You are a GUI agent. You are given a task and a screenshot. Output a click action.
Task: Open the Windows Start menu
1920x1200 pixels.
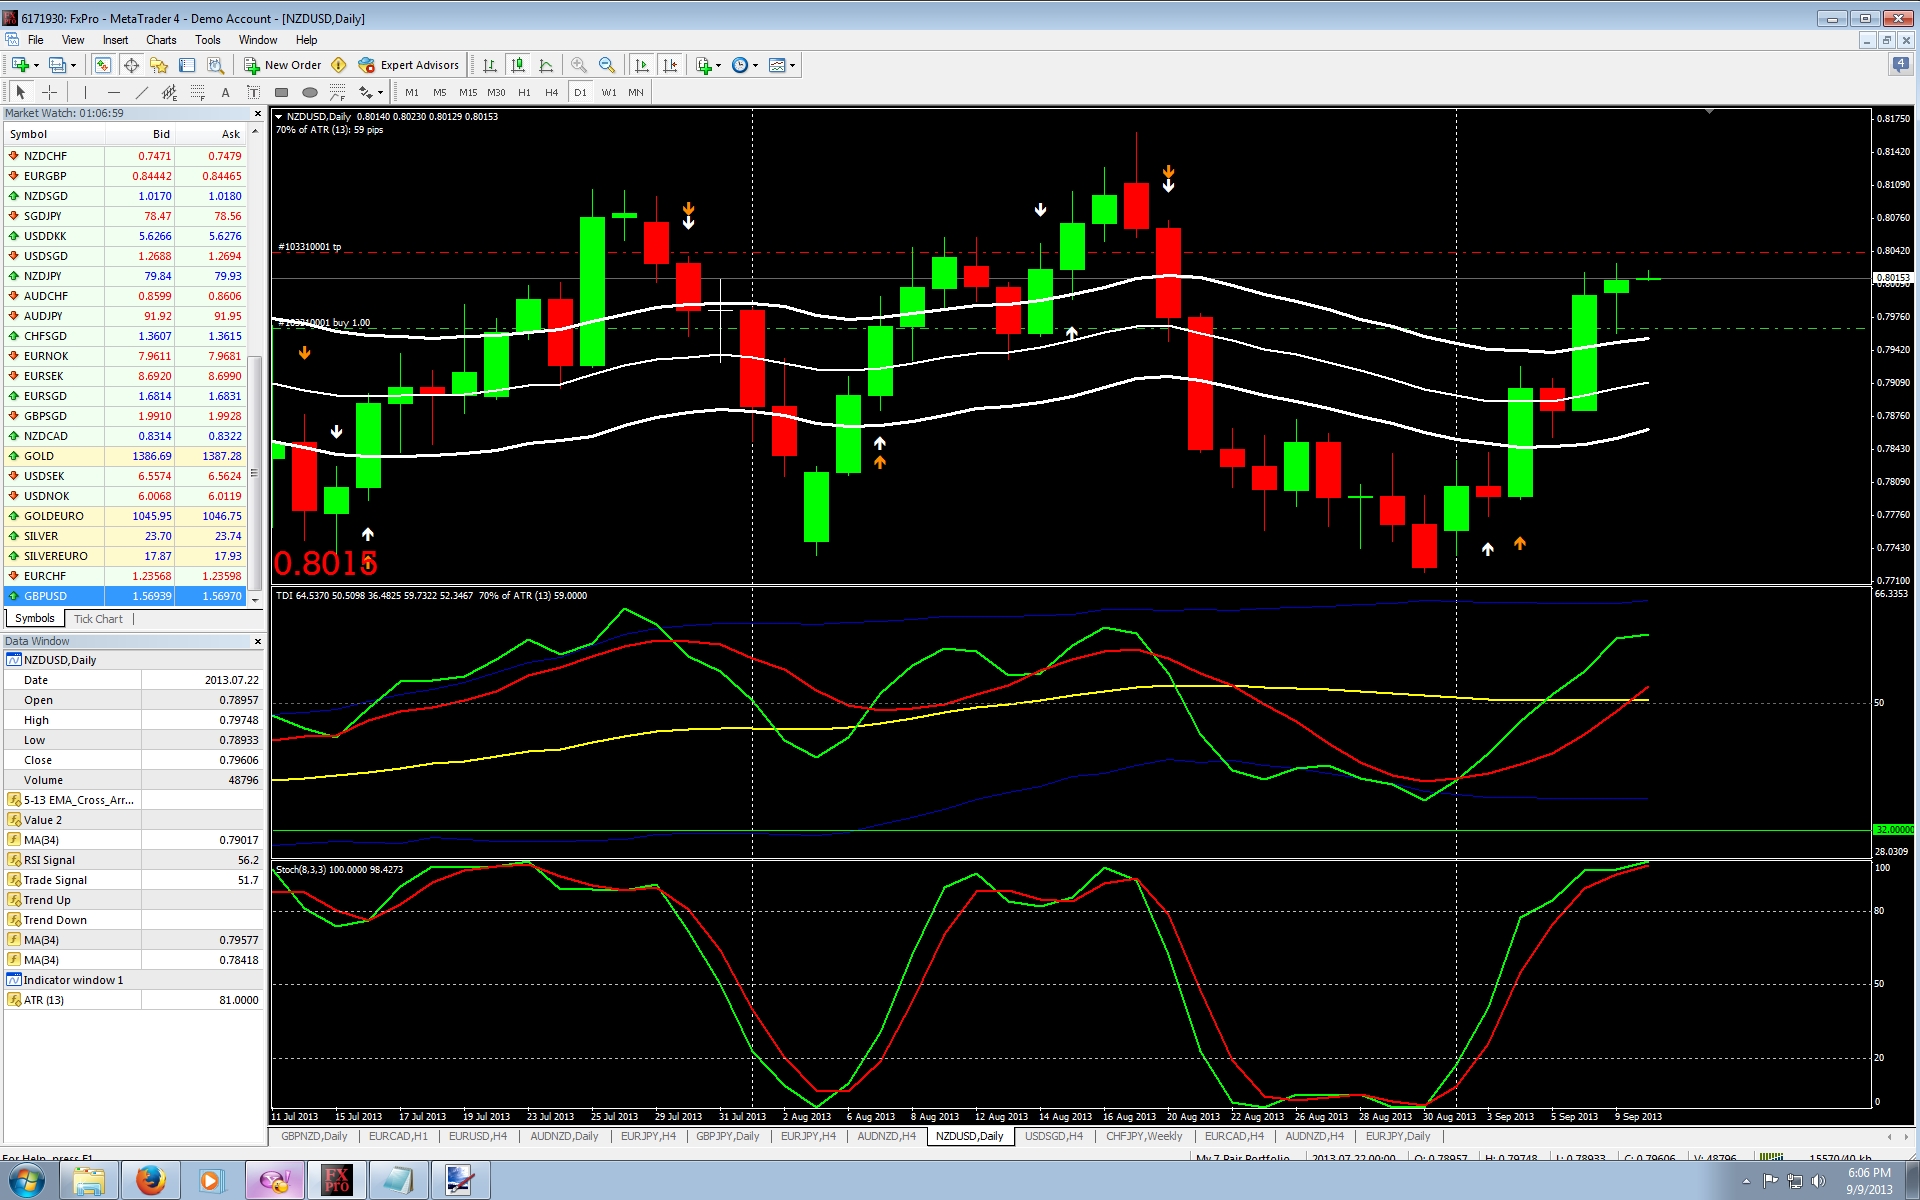pos(26,1181)
